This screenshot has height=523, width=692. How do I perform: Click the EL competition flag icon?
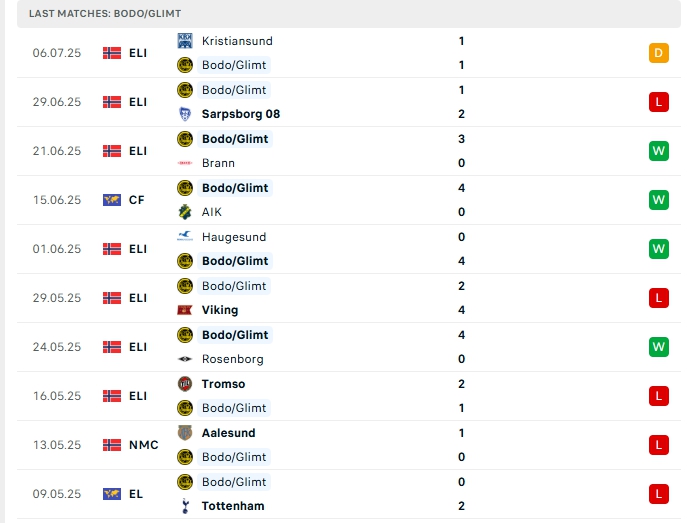tap(112, 494)
